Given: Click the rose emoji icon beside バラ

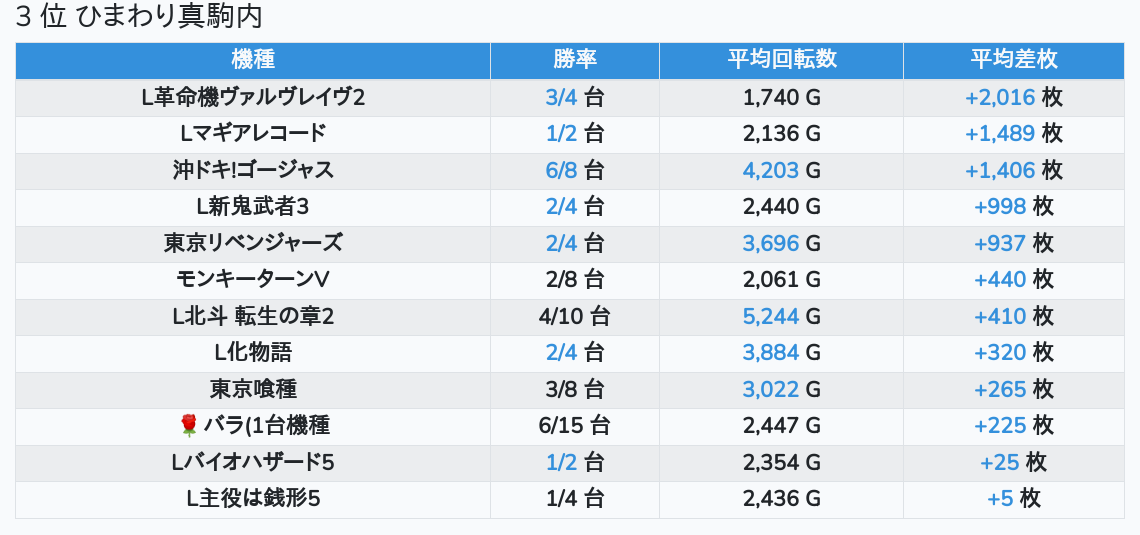Looking at the screenshot, I should 189,426.
